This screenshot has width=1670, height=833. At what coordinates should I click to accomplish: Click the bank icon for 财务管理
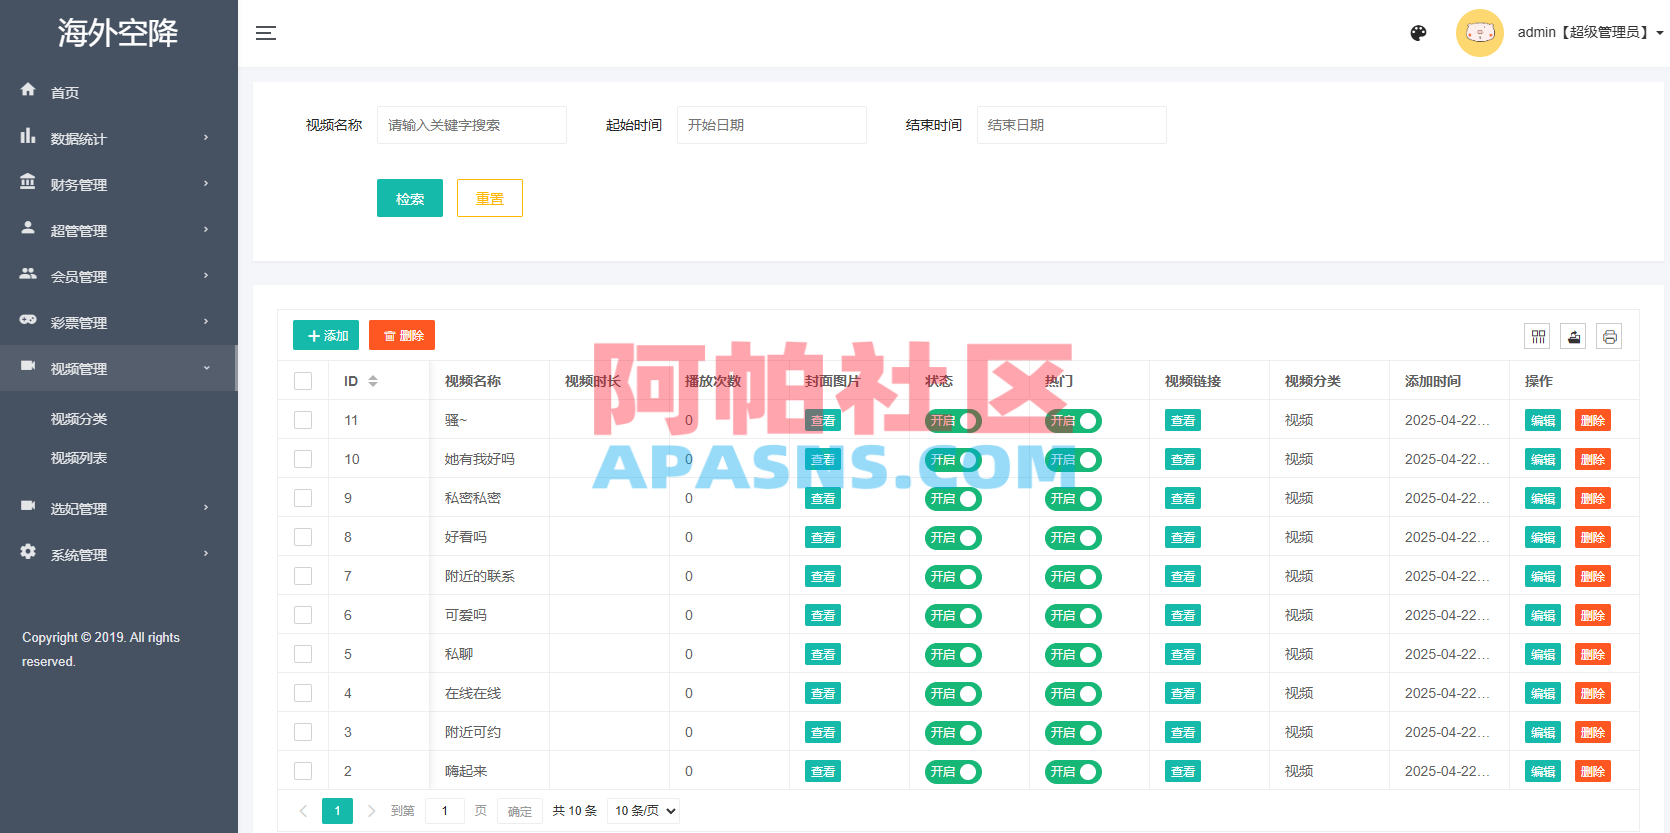pos(28,181)
